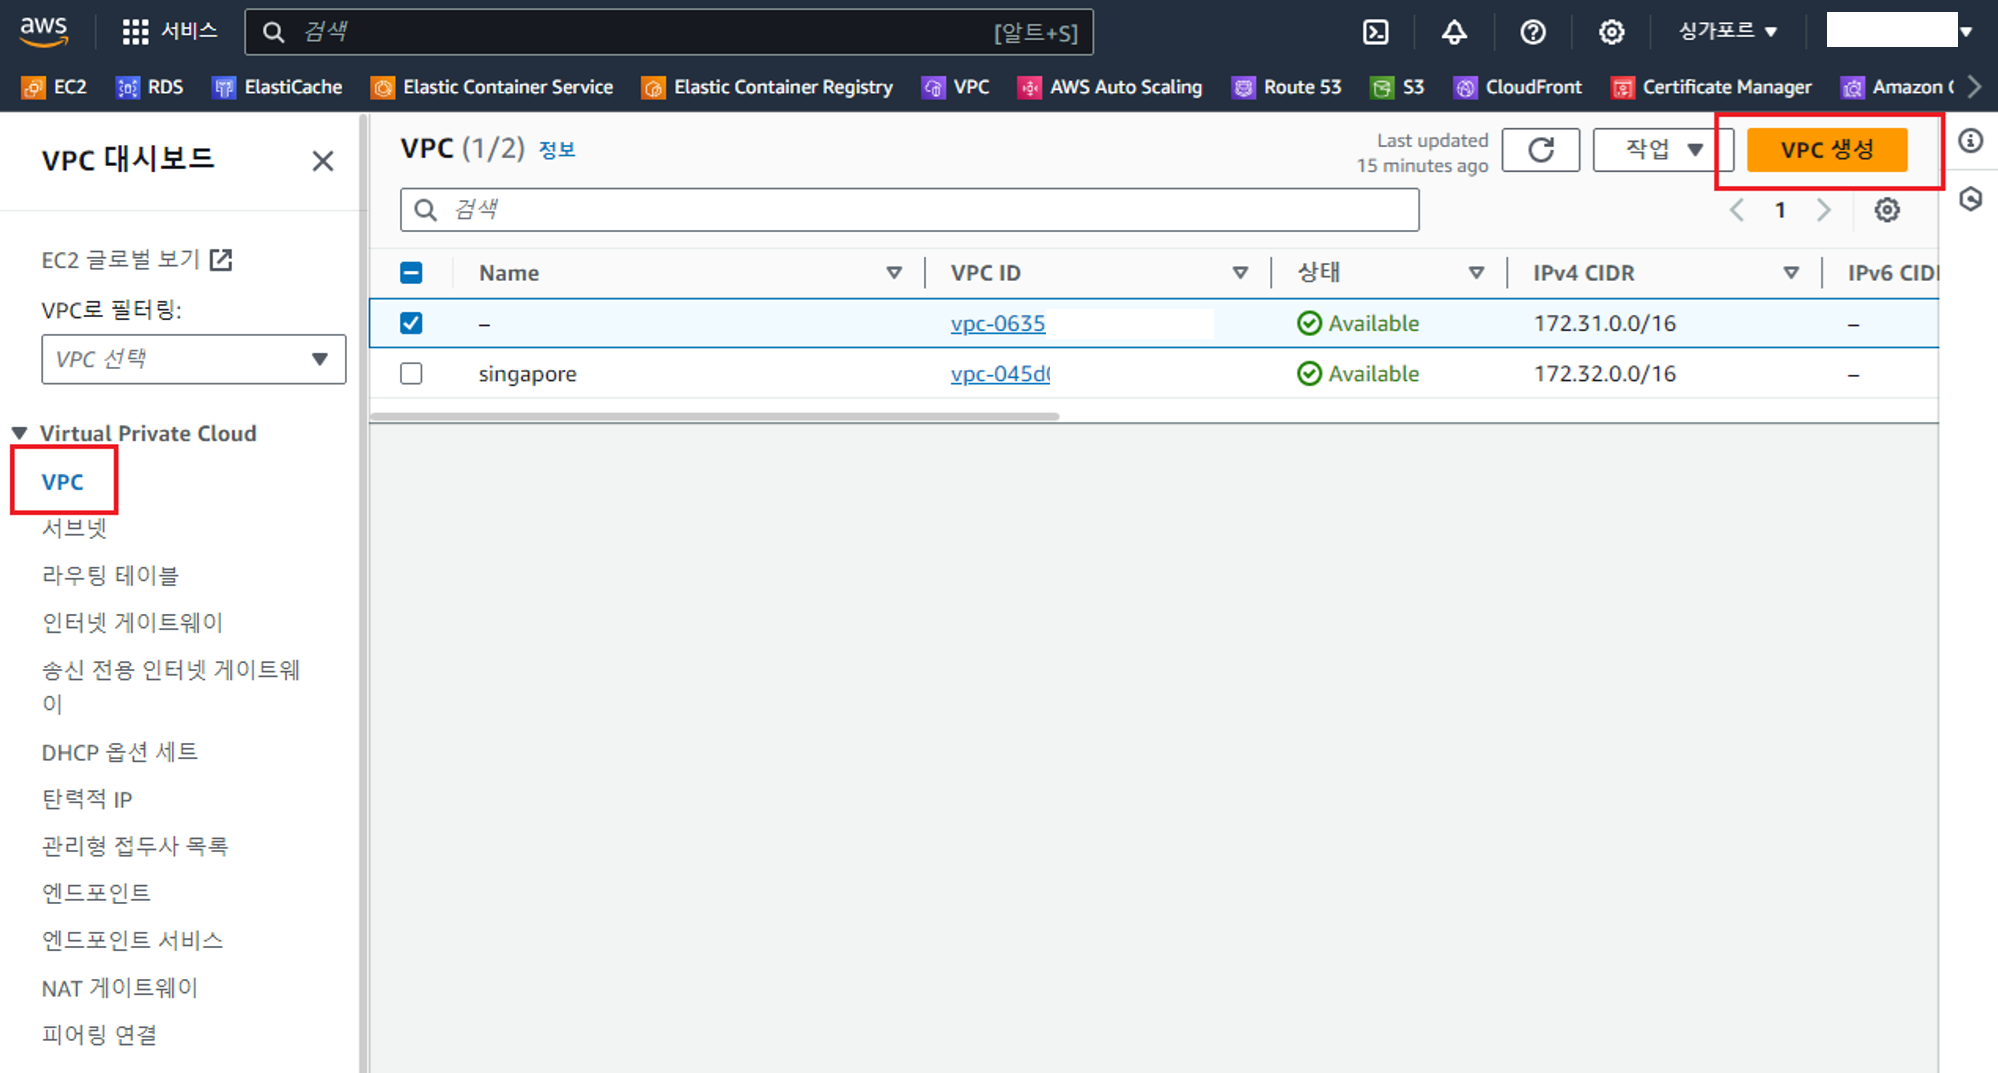Open the 정보 info link
The width and height of the screenshot is (1998, 1073).
[557, 150]
